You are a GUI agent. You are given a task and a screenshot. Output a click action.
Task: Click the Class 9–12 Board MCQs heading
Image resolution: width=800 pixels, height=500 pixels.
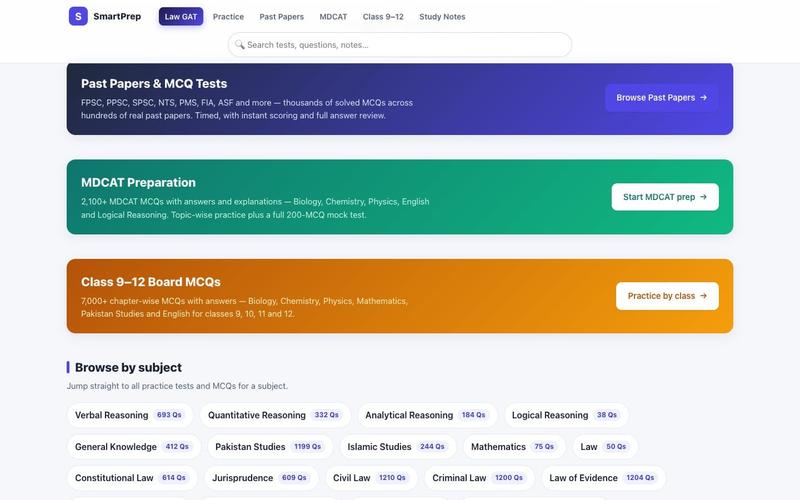pos(151,282)
